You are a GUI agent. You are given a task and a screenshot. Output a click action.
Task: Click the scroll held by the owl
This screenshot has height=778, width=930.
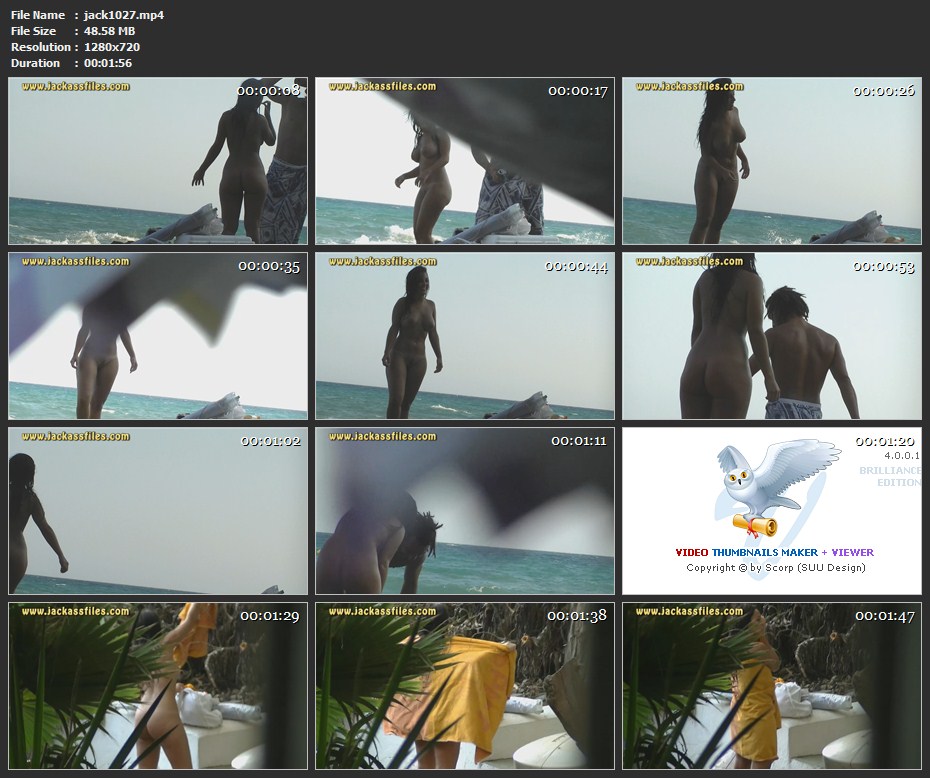click(x=754, y=525)
